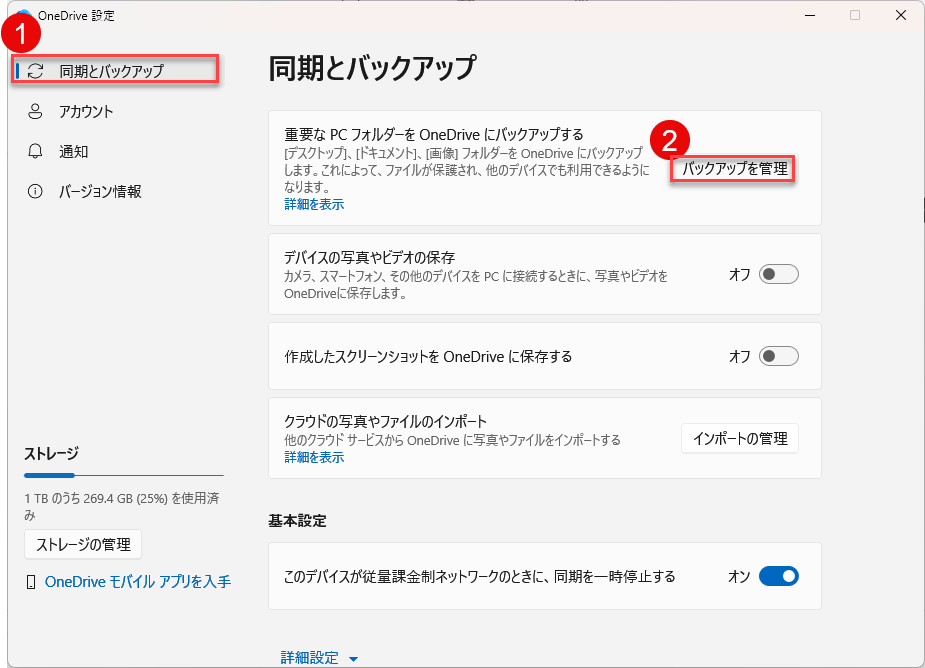Open 詳細を表示 link under PC folder backup

314,204
